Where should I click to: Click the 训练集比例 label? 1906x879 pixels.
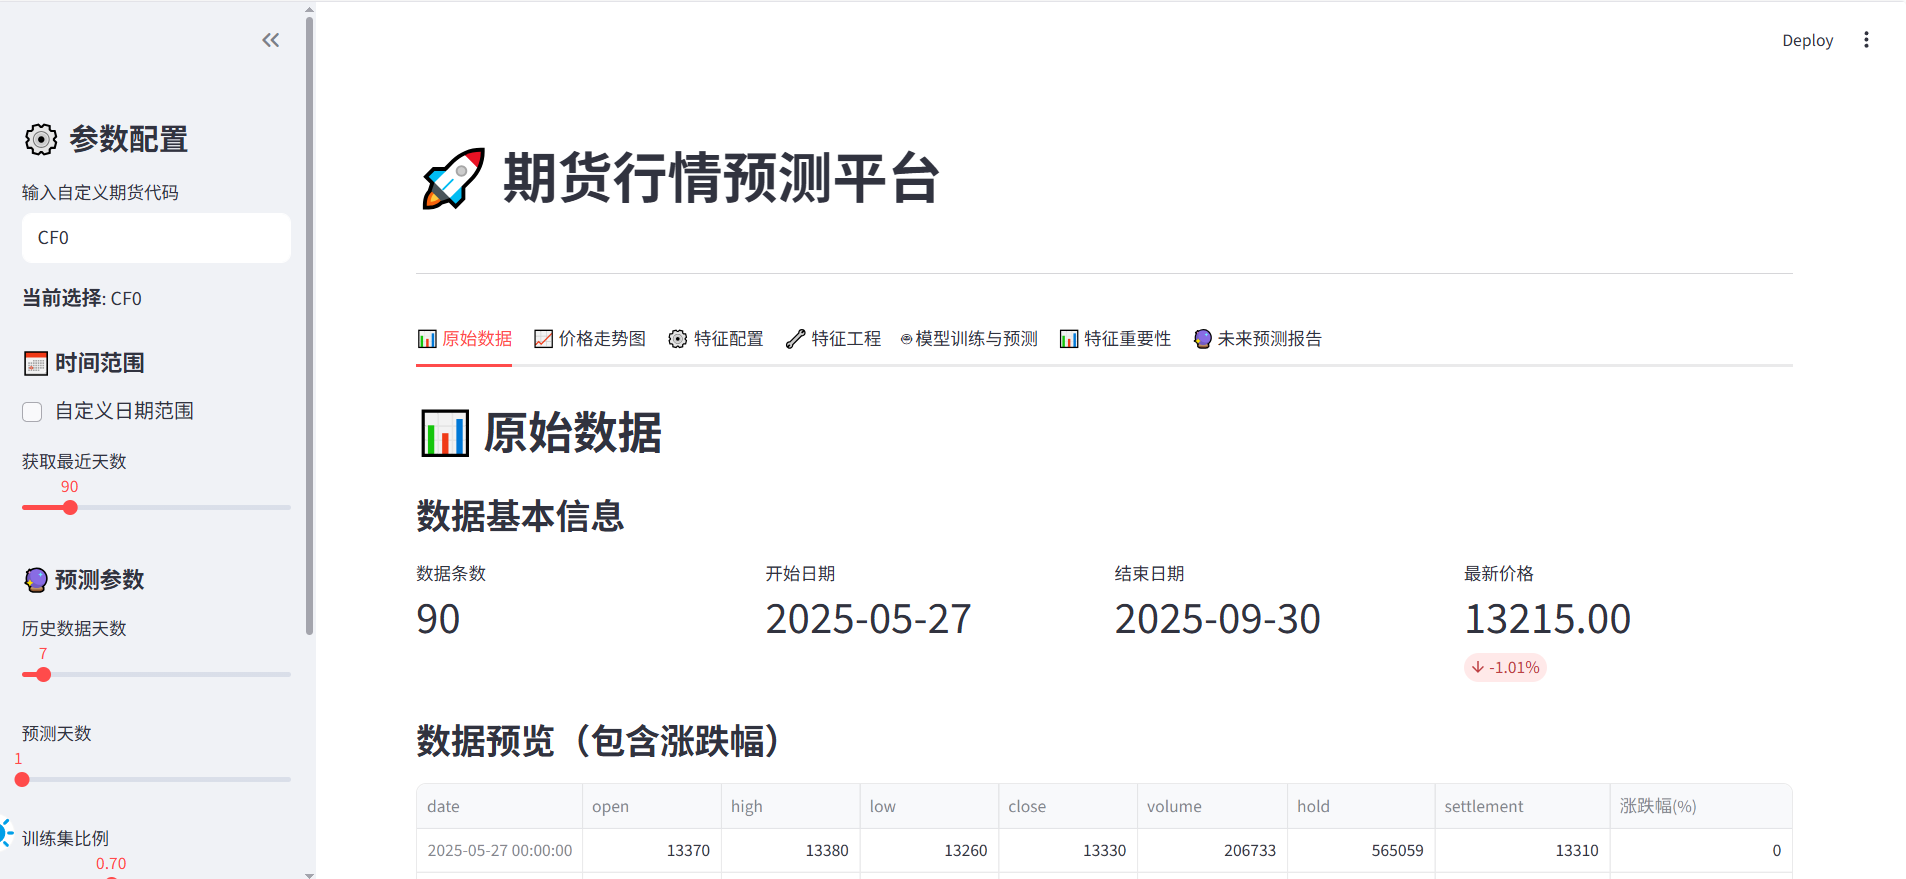(x=66, y=838)
